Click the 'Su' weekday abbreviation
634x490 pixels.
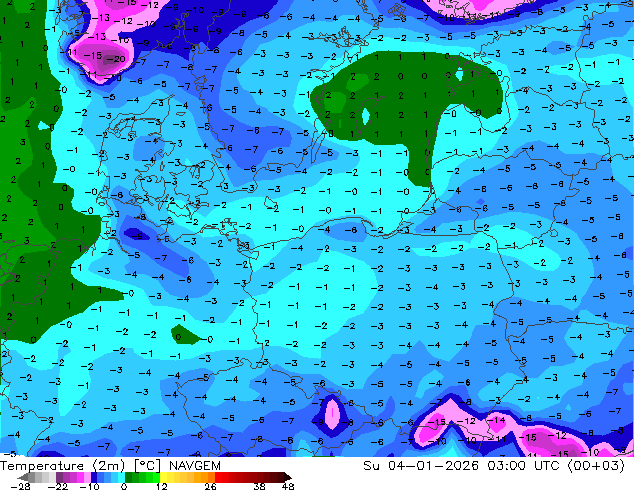click(371, 466)
